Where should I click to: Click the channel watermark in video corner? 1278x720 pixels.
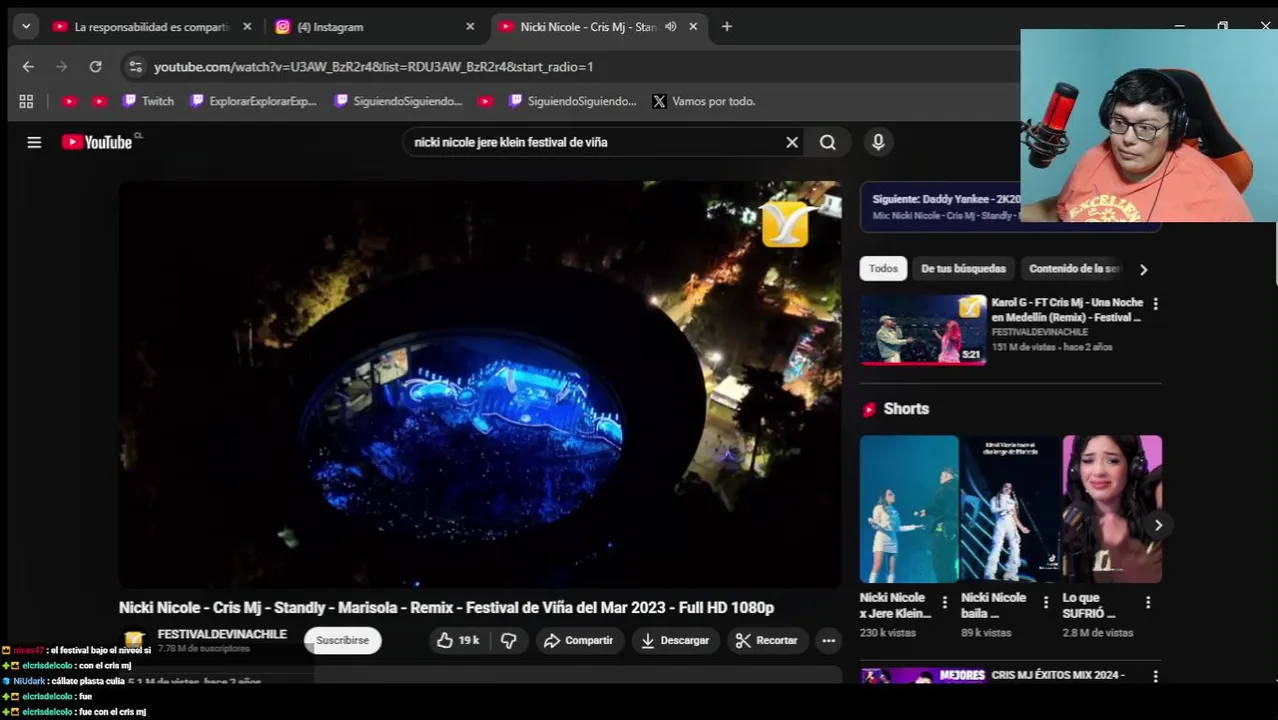point(785,224)
